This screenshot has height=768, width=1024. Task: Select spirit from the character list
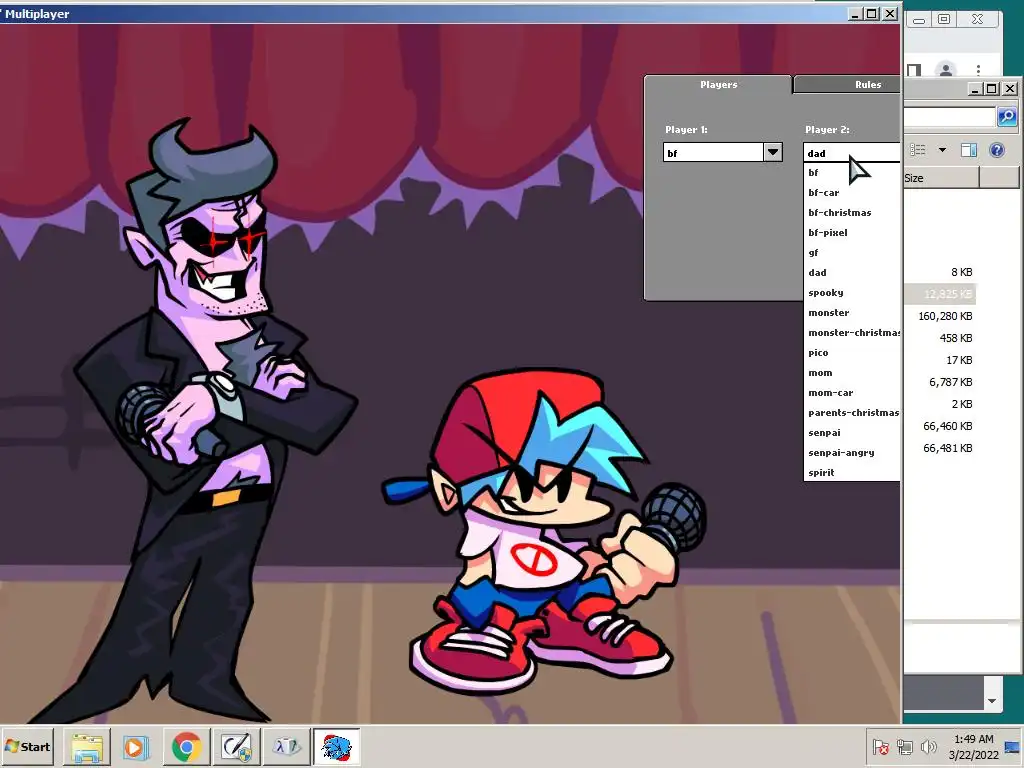point(852,473)
